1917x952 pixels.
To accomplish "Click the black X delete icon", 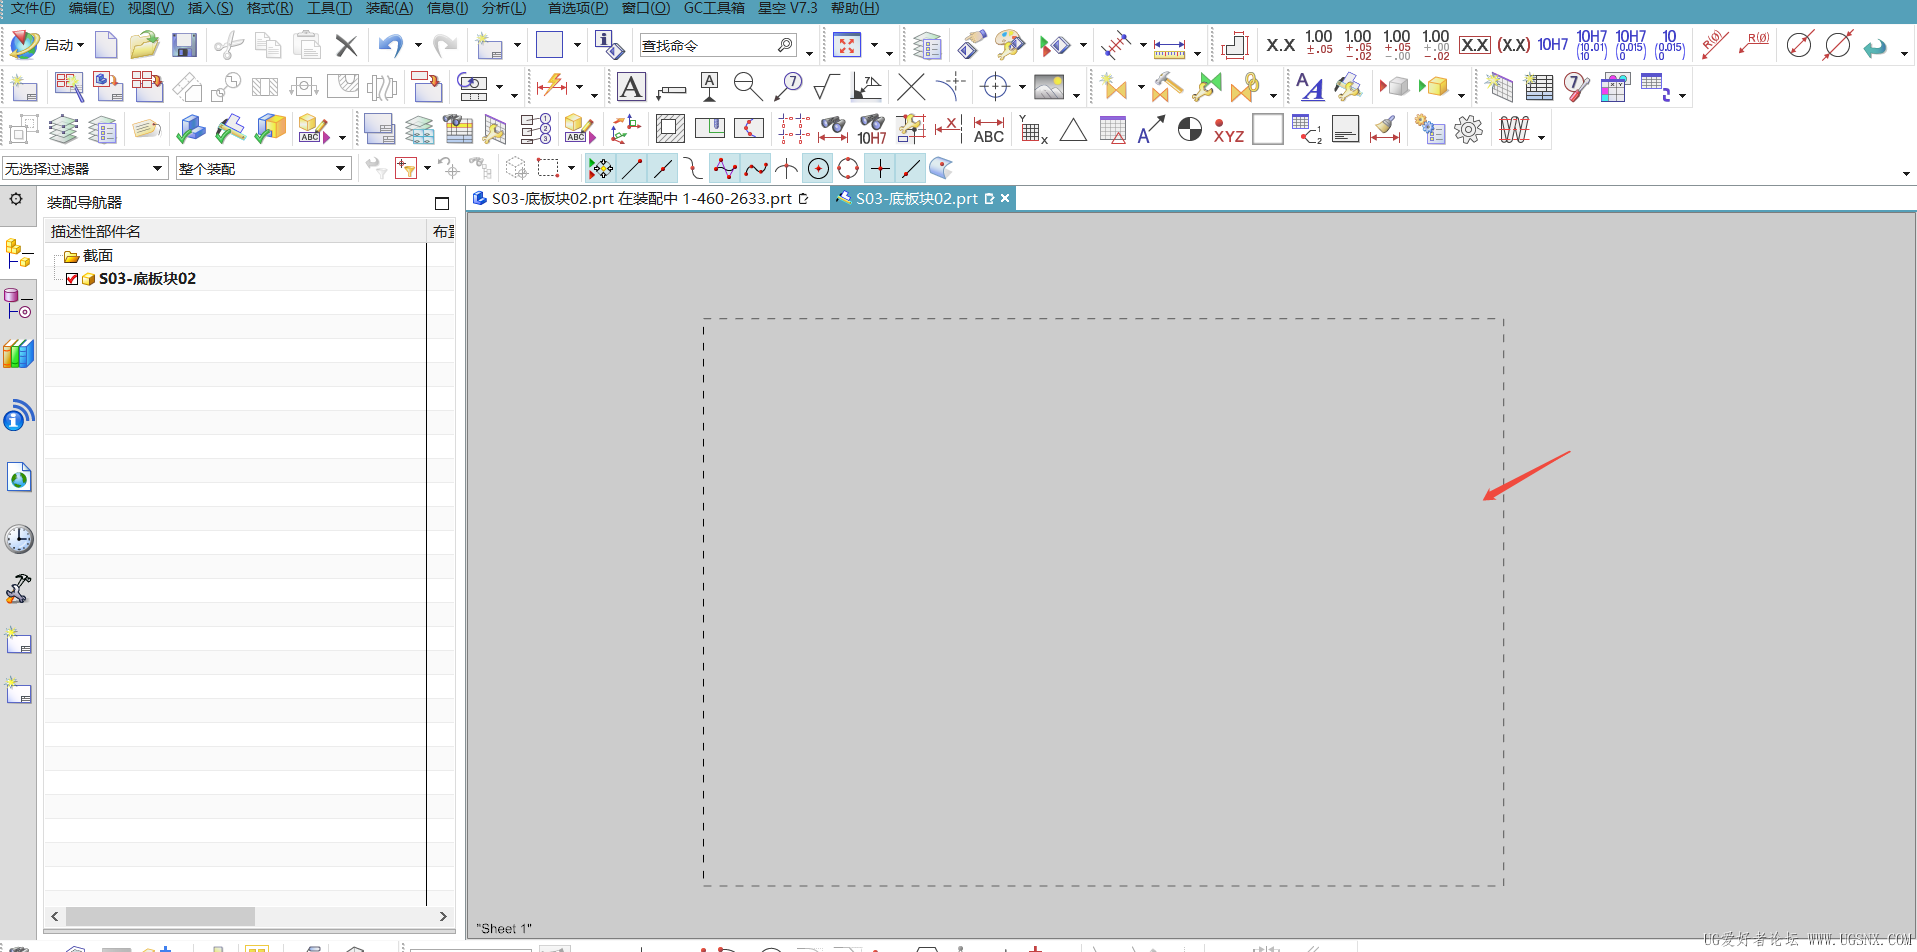I will click(x=346, y=46).
